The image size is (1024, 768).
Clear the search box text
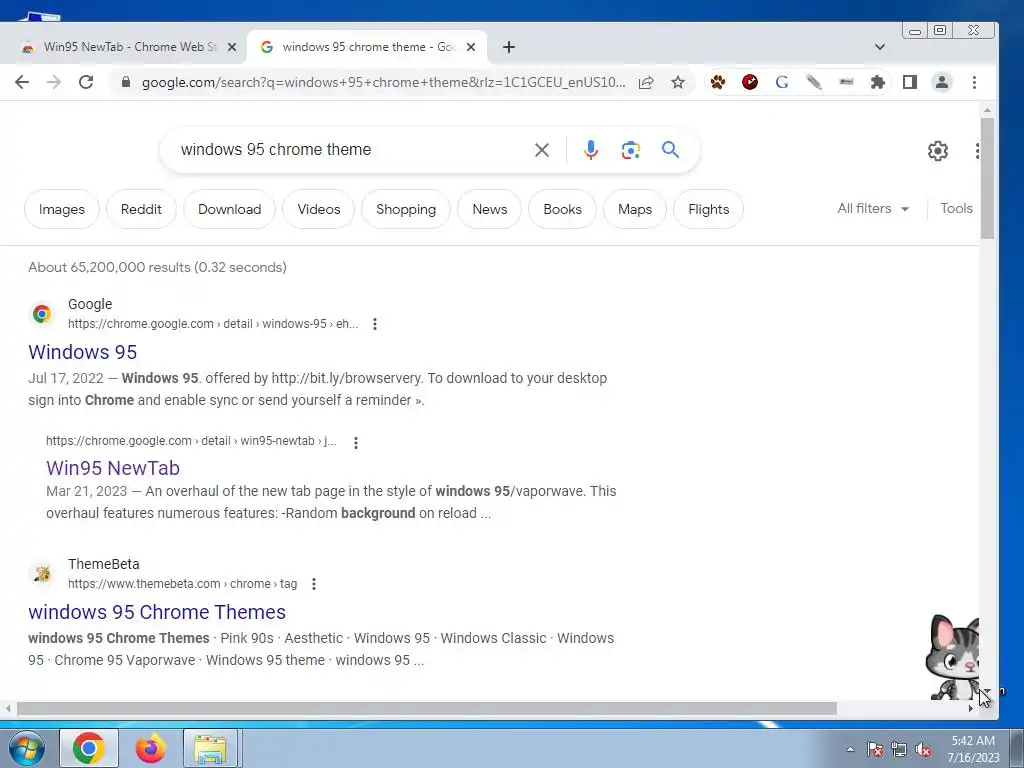pyautogui.click(x=541, y=150)
